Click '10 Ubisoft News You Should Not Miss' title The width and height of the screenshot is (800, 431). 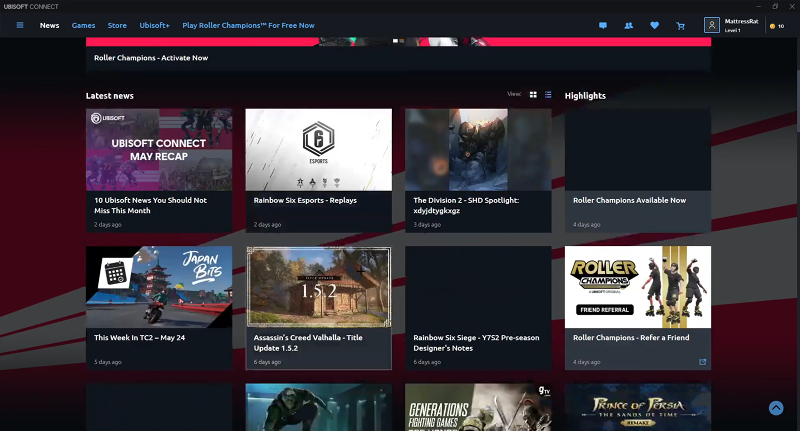pos(151,205)
